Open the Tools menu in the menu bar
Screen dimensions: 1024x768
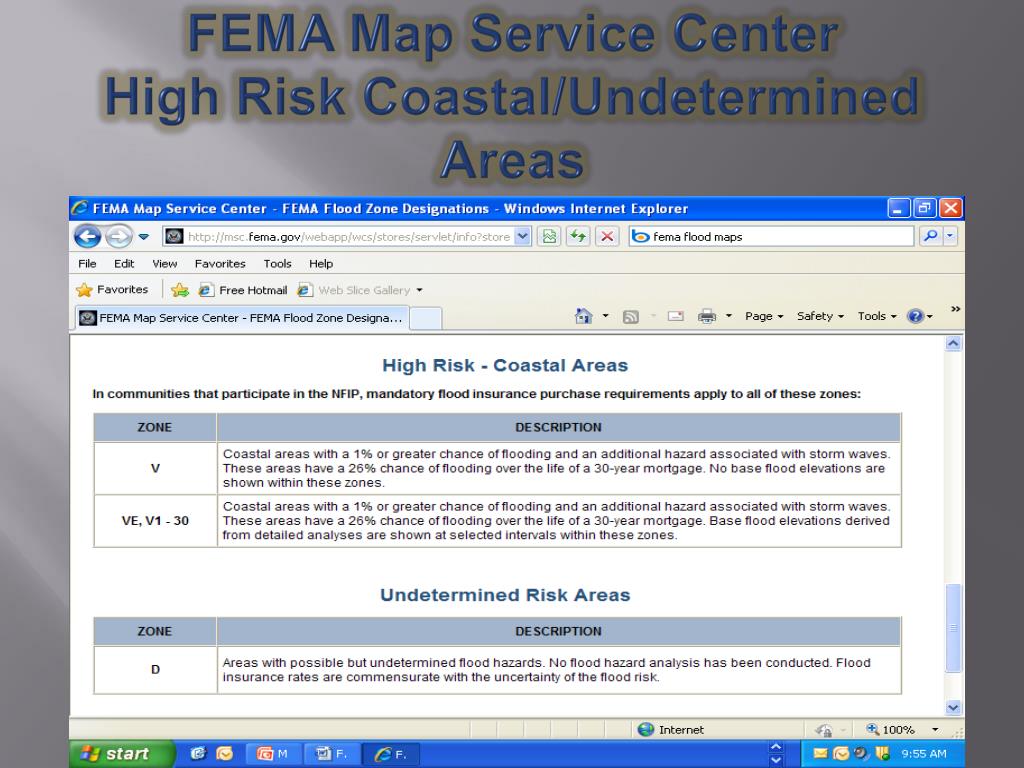(278, 264)
